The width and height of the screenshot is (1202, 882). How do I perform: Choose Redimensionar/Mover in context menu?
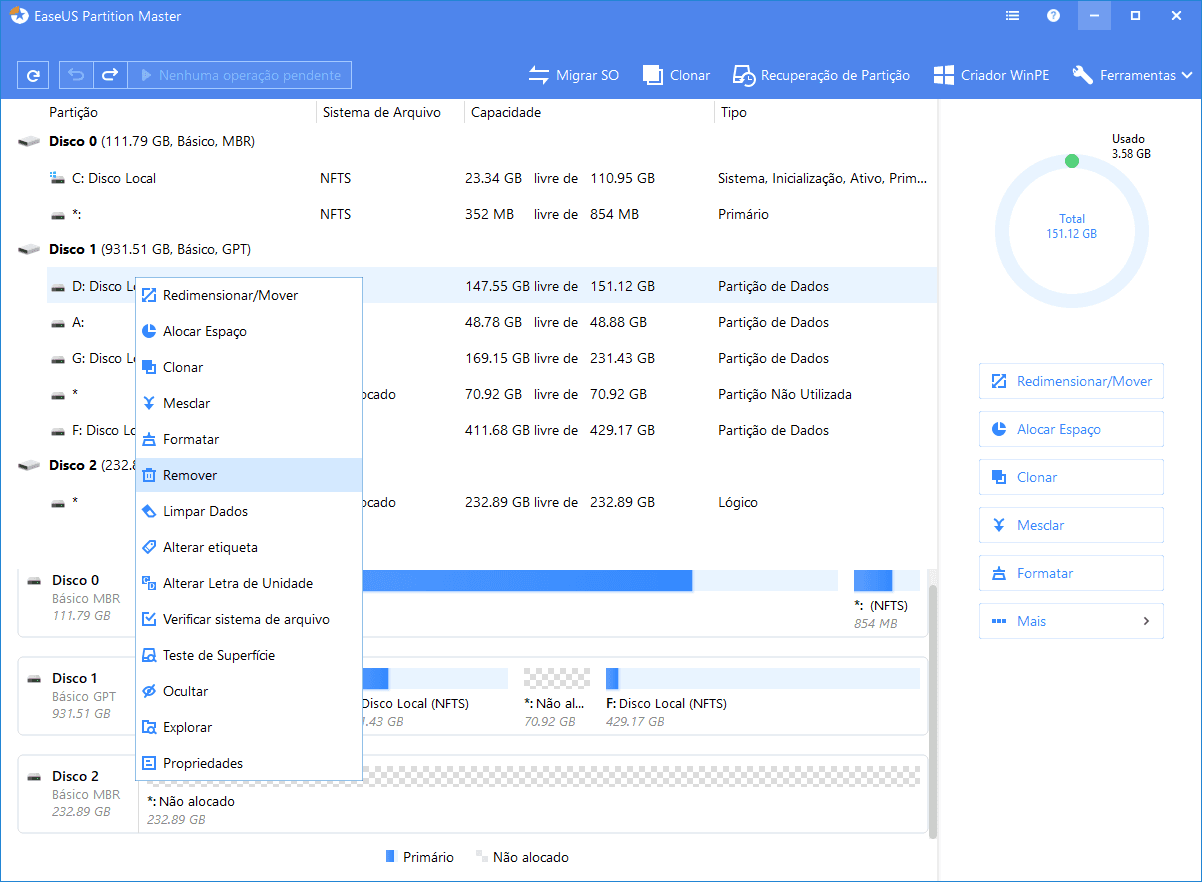249,295
